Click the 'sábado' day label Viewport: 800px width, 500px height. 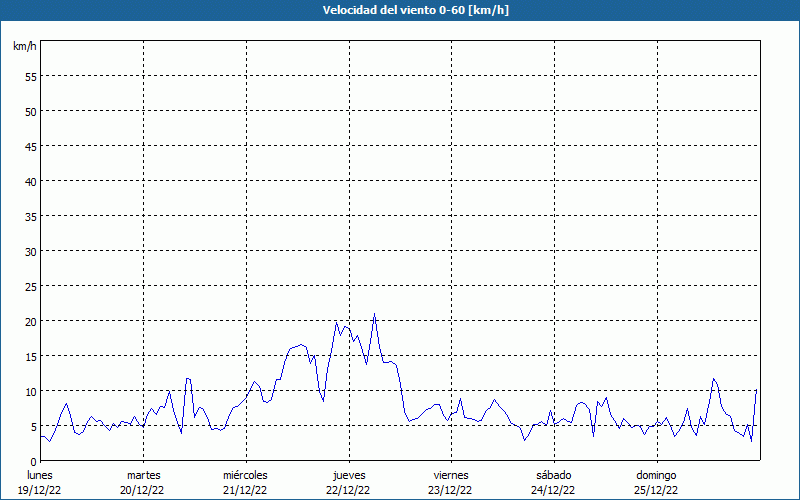pyautogui.click(x=554, y=475)
